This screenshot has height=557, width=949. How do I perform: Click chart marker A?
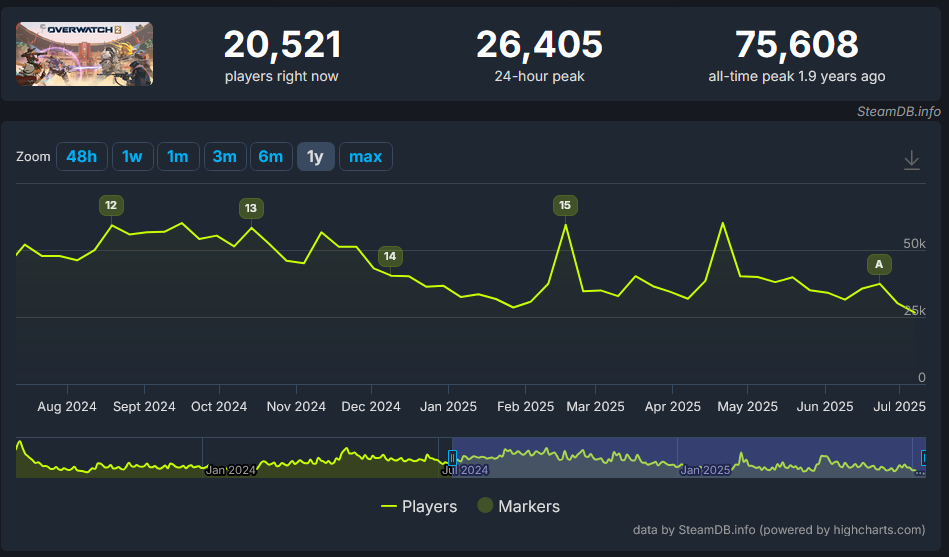(x=879, y=265)
